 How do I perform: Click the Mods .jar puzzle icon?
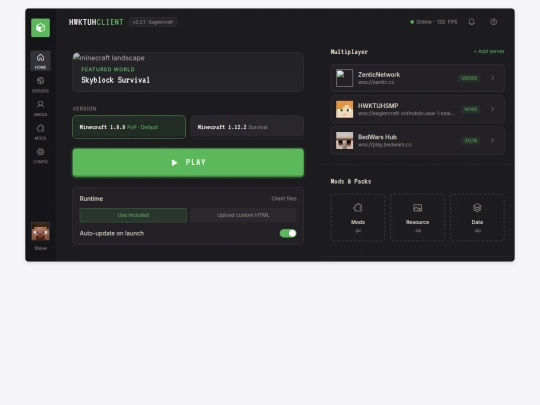pos(358,208)
